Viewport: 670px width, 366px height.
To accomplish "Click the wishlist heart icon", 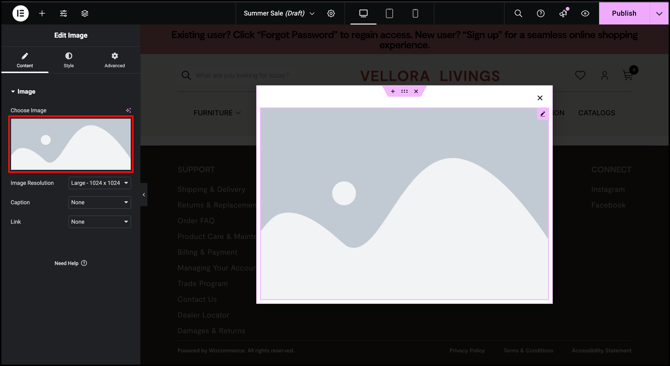I will (580, 76).
